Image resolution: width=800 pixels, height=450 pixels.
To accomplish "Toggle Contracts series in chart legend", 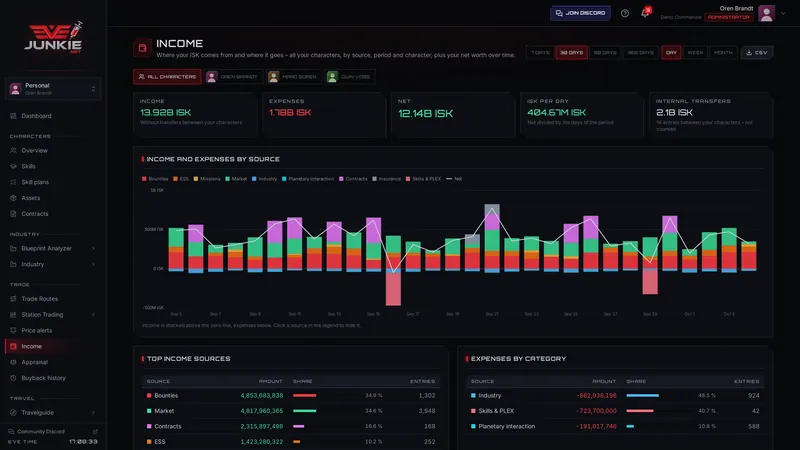I will pyautogui.click(x=353, y=179).
